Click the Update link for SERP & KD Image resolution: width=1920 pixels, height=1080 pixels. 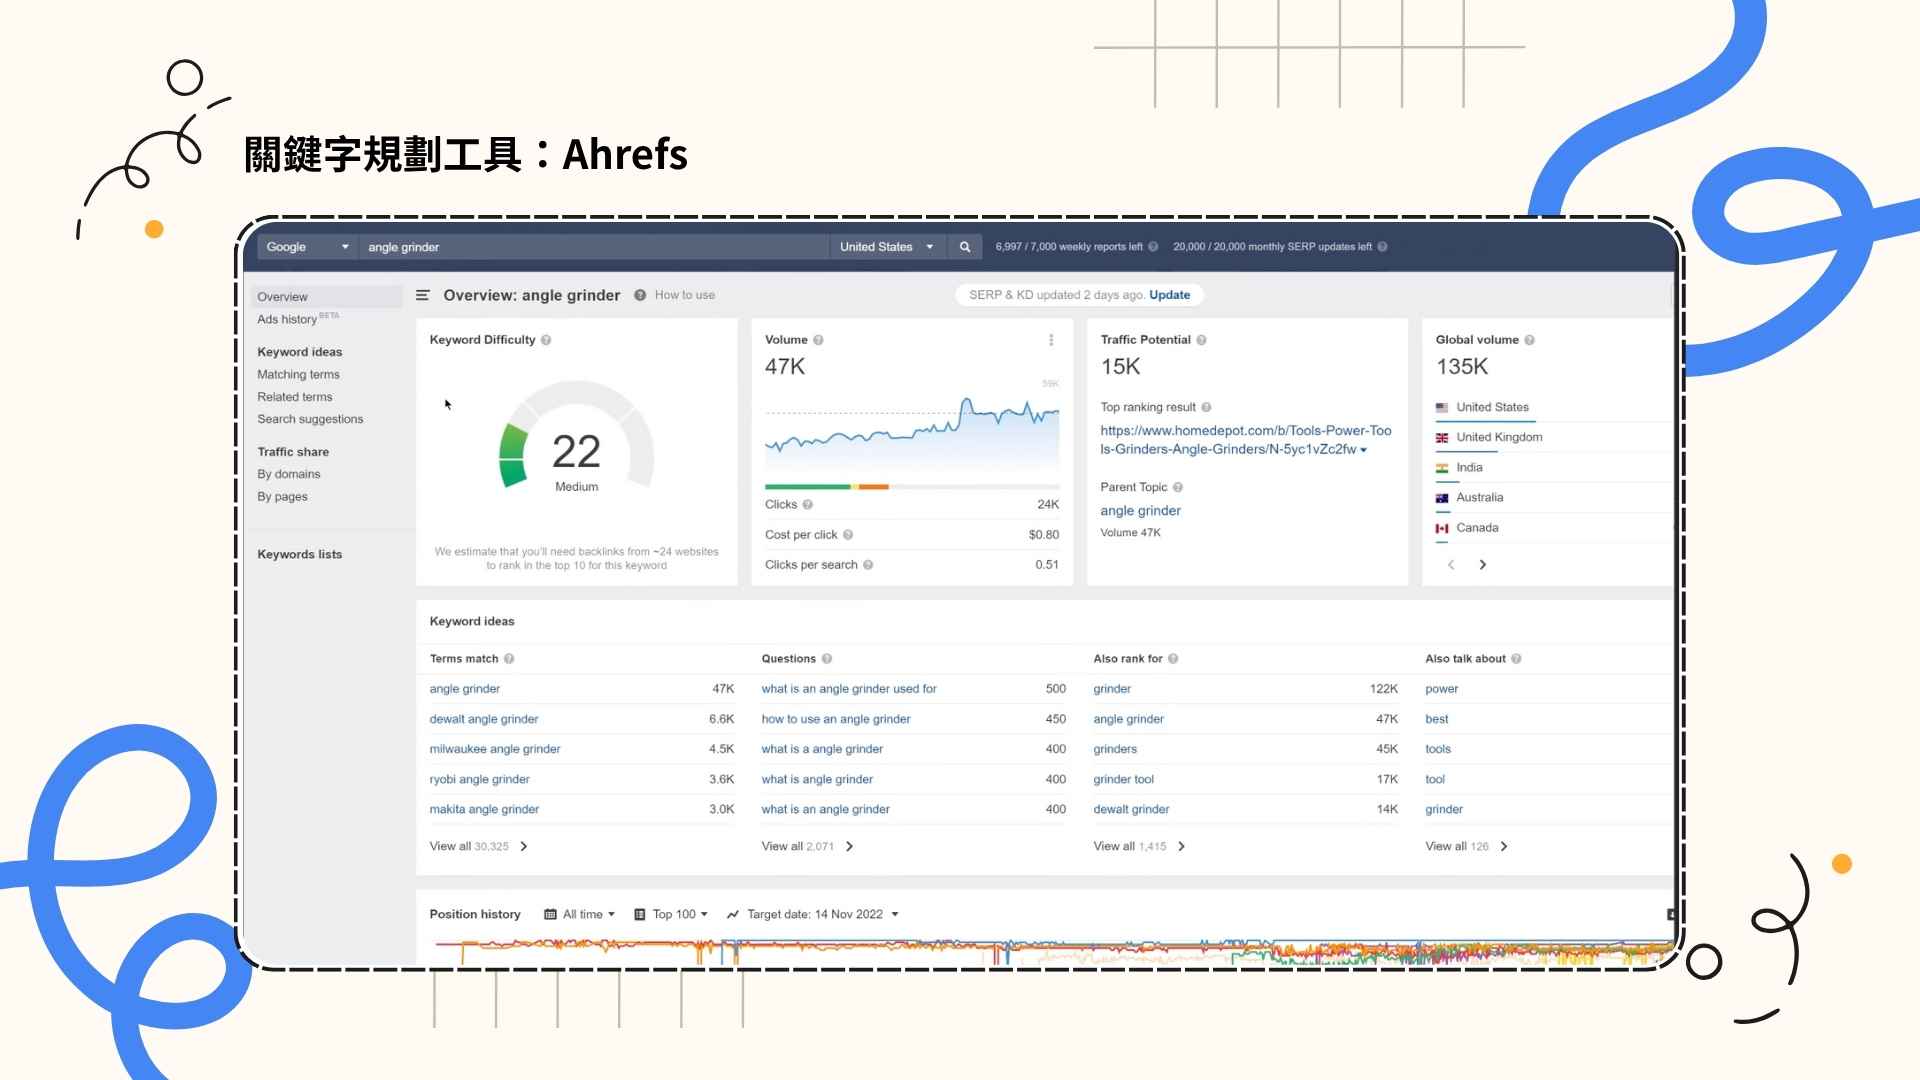point(1169,295)
